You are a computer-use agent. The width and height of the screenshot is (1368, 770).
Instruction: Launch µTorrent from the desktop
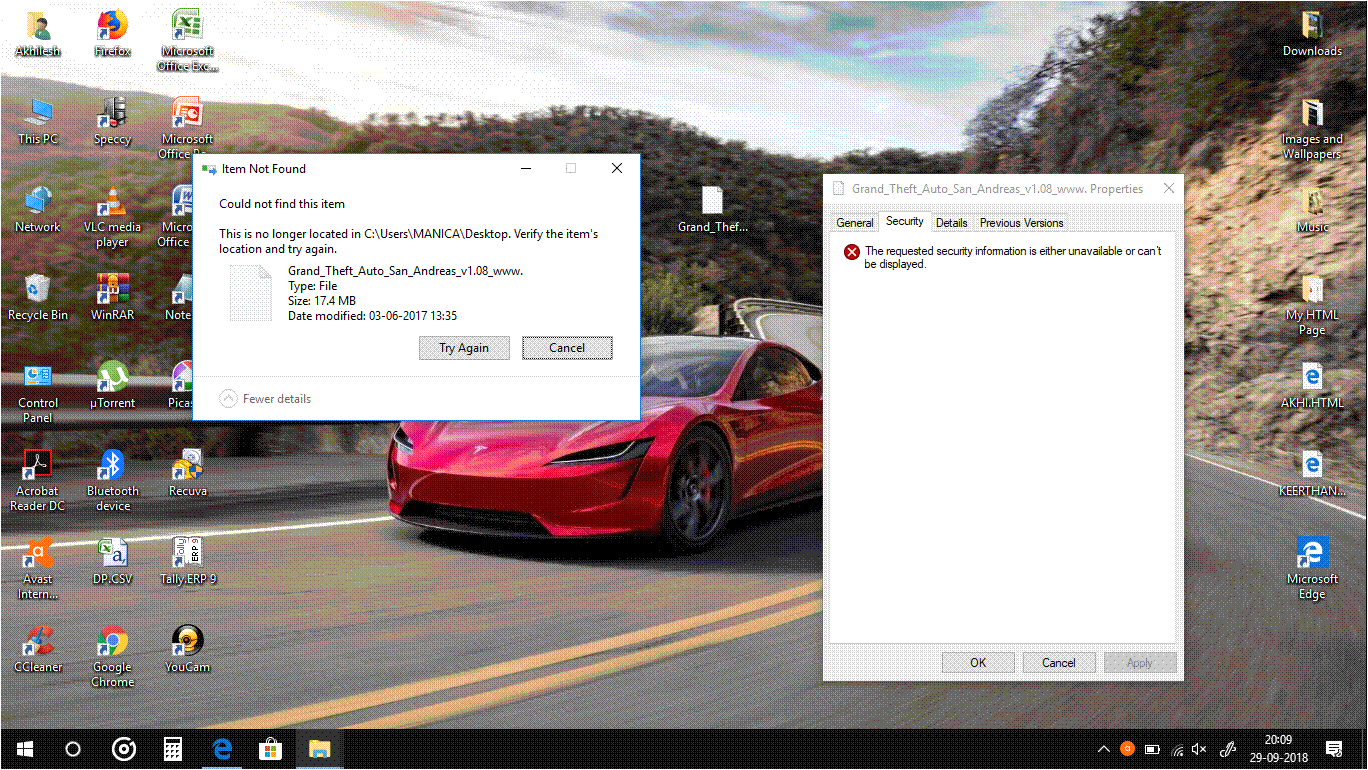click(113, 386)
